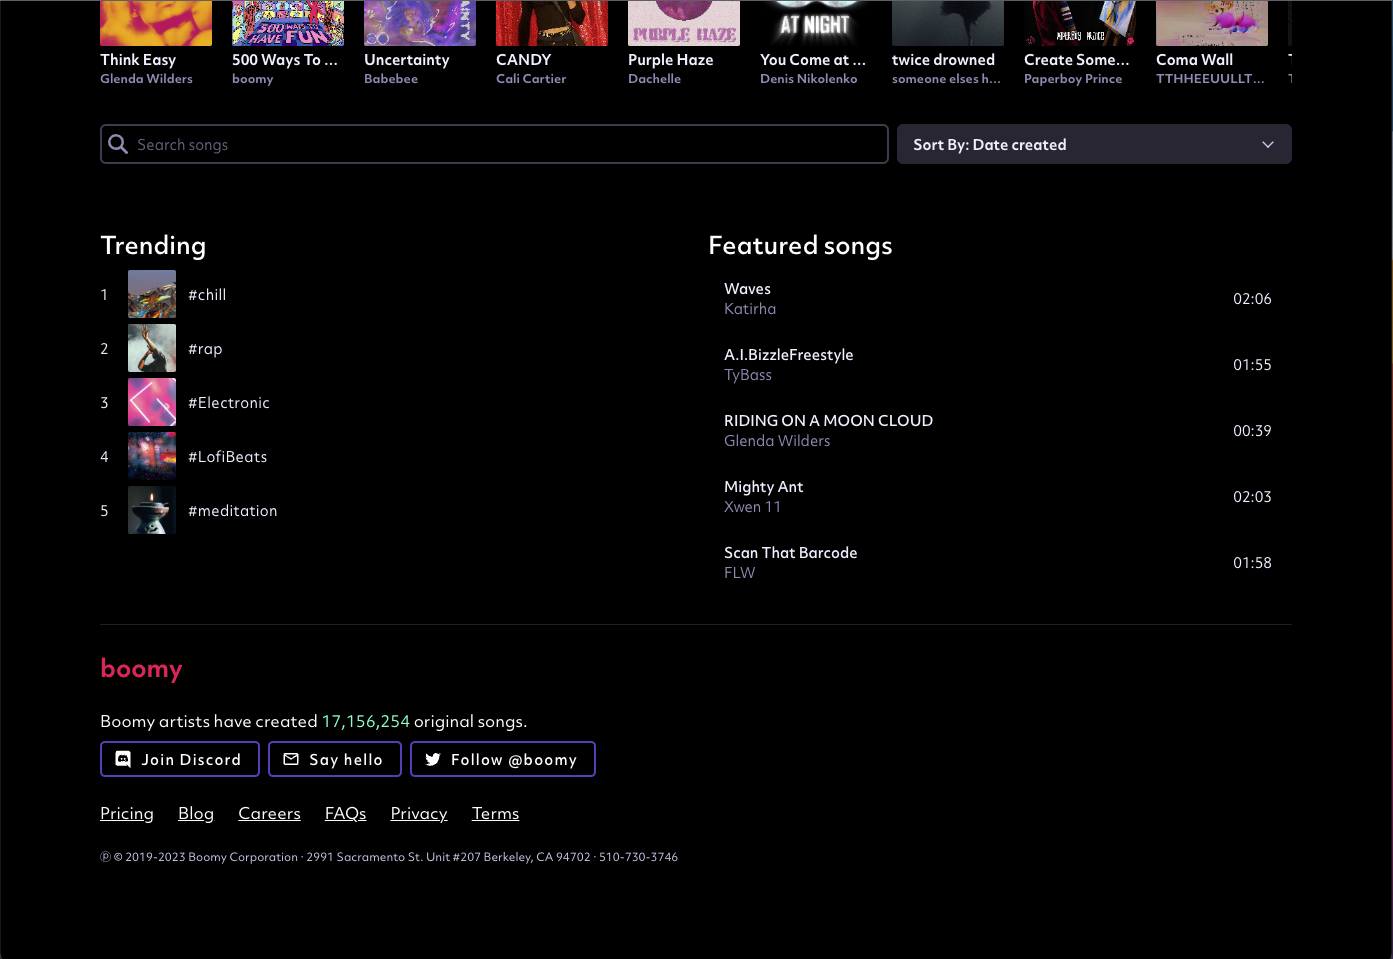Open the Purple Haze album cover
Image resolution: width=1393 pixels, height=959 pixels.
(683, 23)
